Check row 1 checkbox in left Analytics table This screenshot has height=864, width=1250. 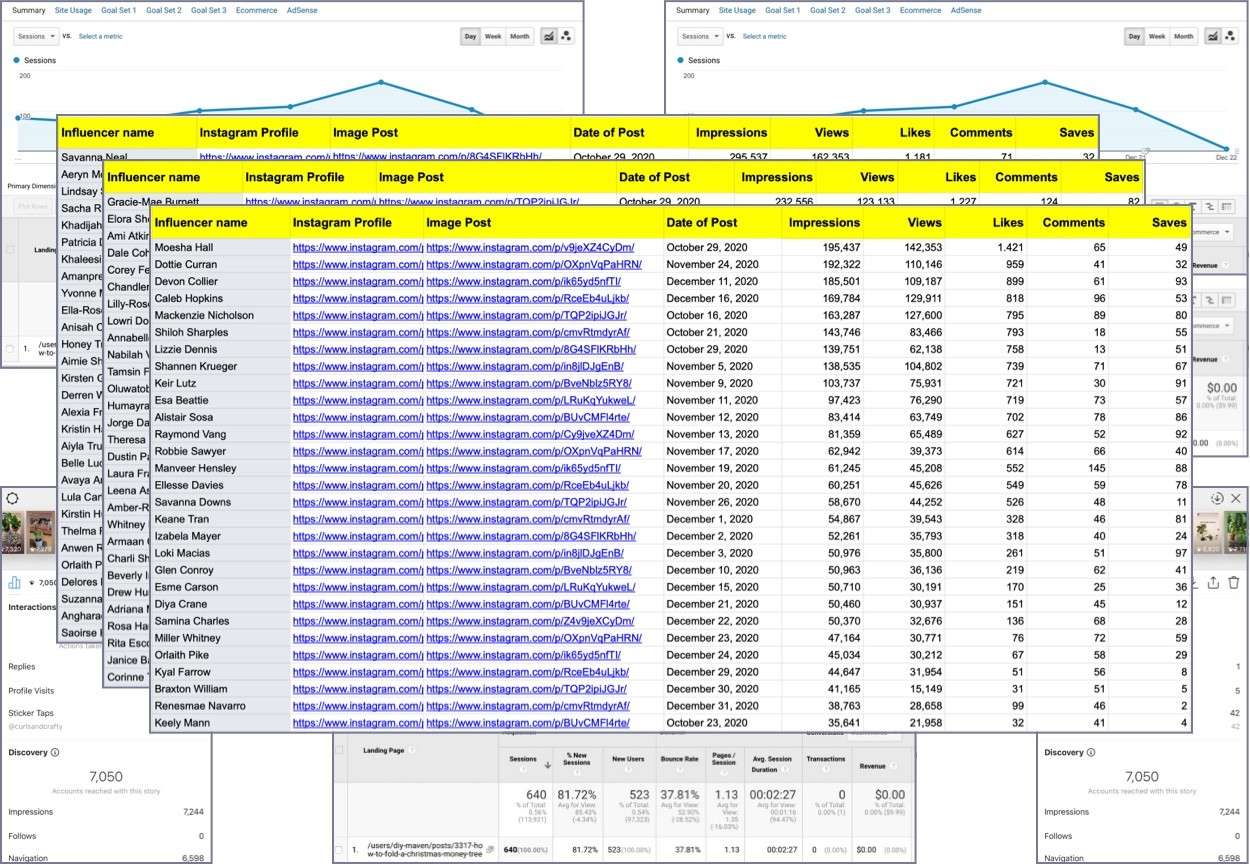click(x=11, y=348)
